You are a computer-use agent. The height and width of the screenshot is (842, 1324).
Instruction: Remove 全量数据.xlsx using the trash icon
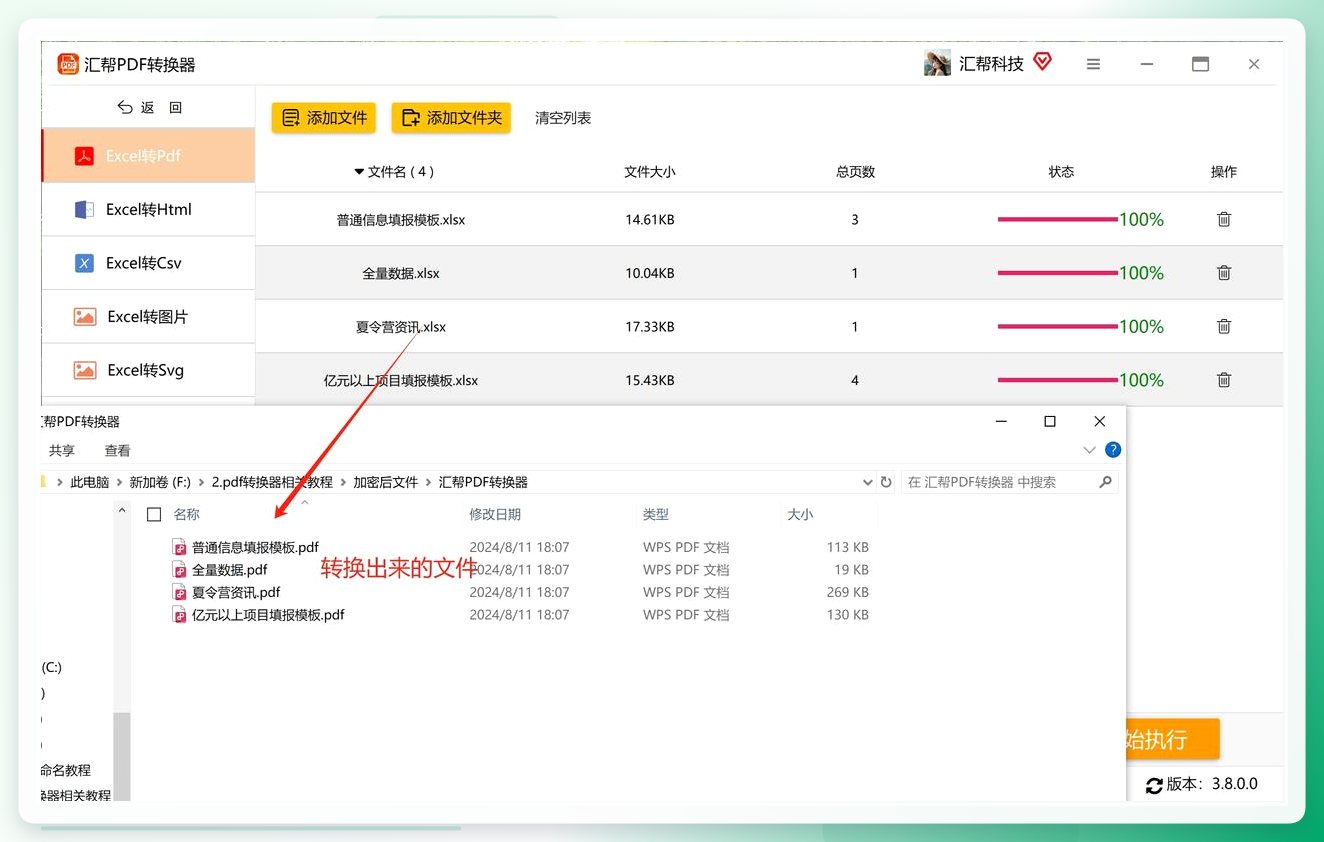point(1224,273)
